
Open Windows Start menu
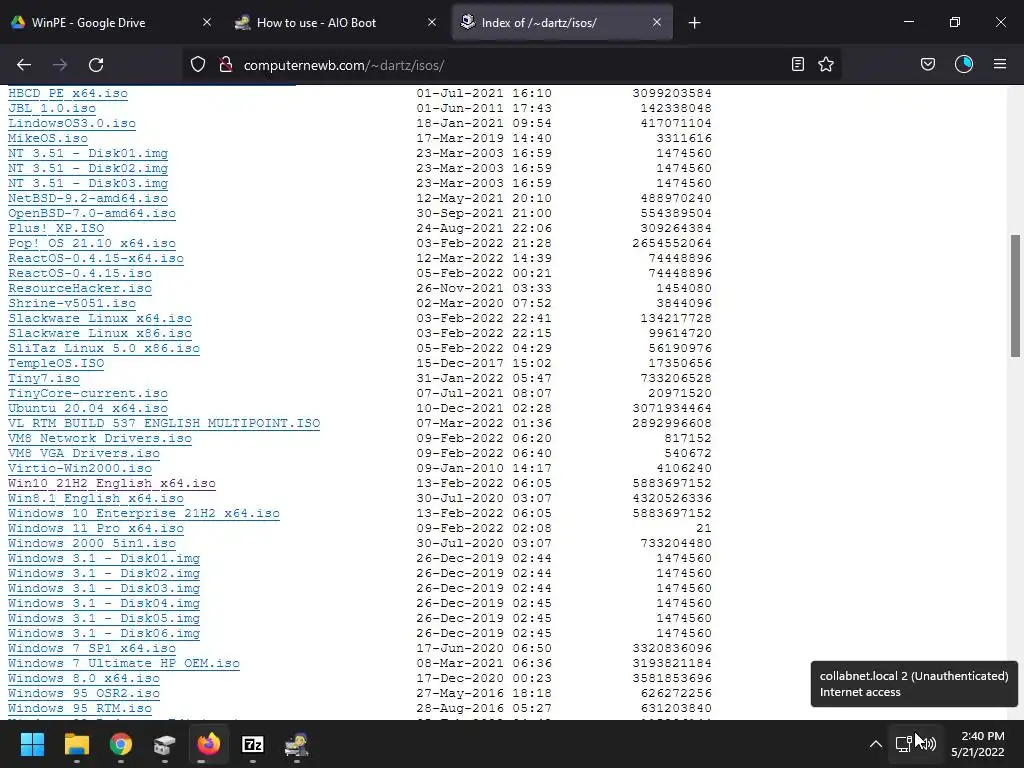click(32, 744)
